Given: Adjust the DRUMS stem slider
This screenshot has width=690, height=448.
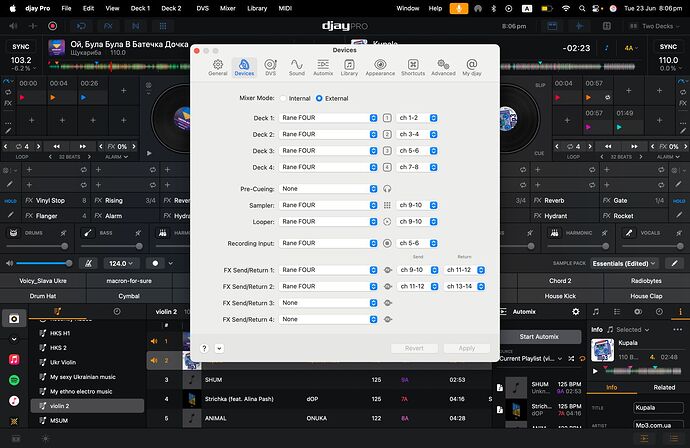Looking at the screenshot, I should [37, 246].
